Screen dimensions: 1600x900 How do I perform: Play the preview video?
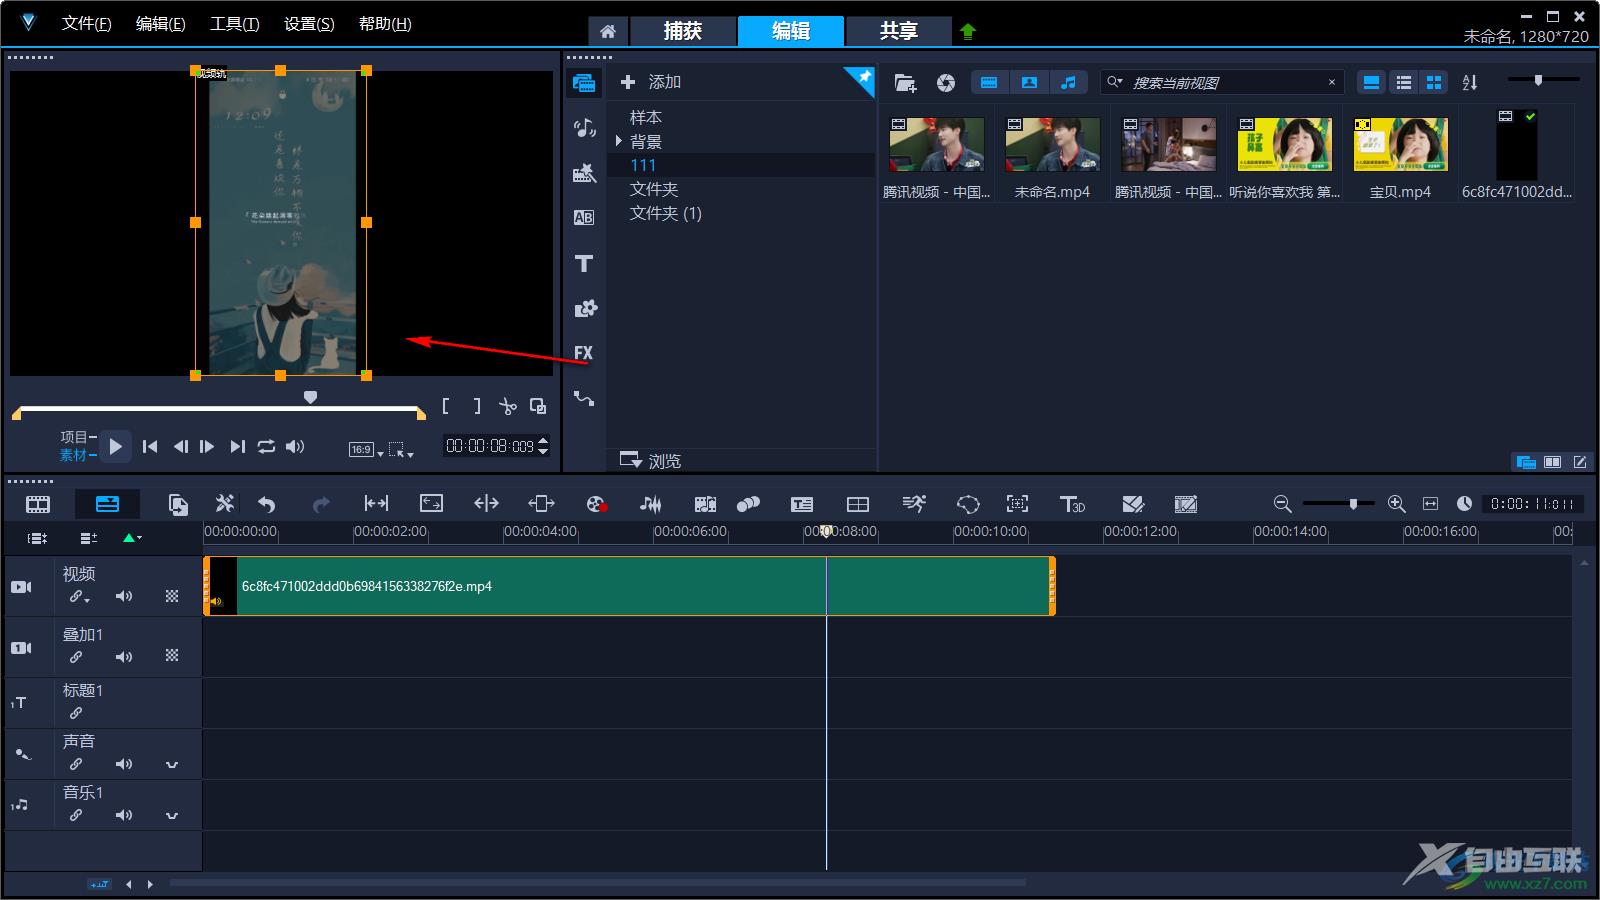[x=116, y=447]
